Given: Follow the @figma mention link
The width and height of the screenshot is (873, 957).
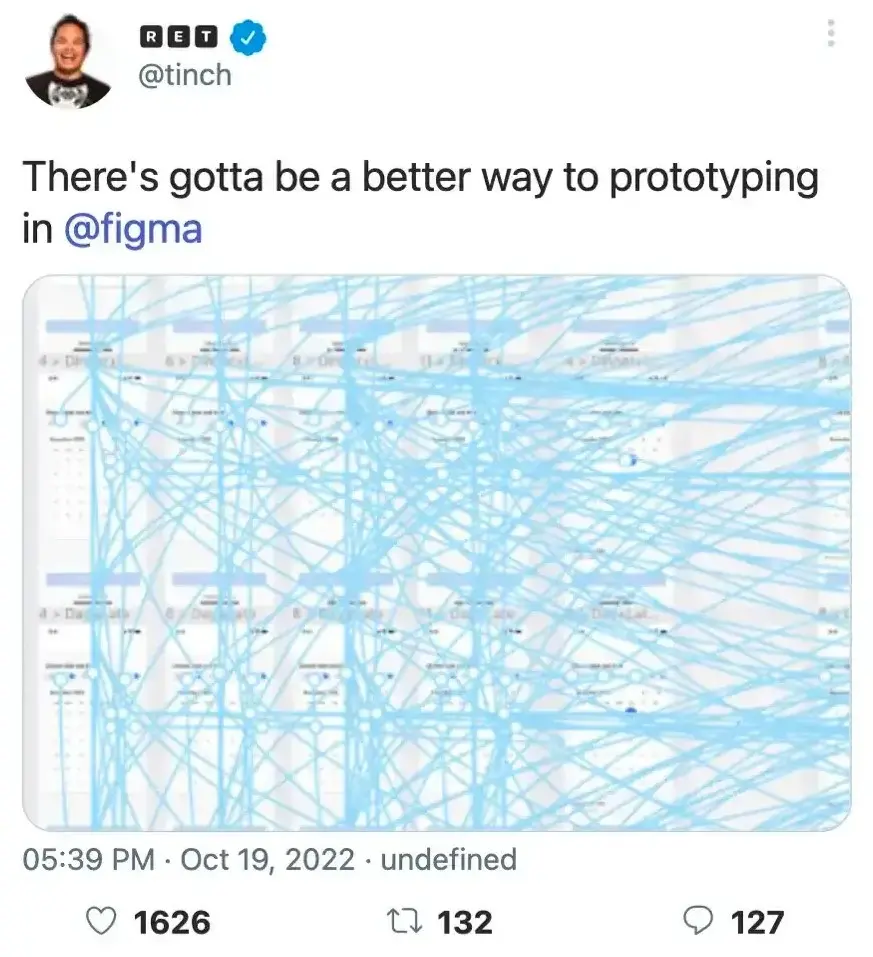Looking at the screenshot, I should 132,229.
